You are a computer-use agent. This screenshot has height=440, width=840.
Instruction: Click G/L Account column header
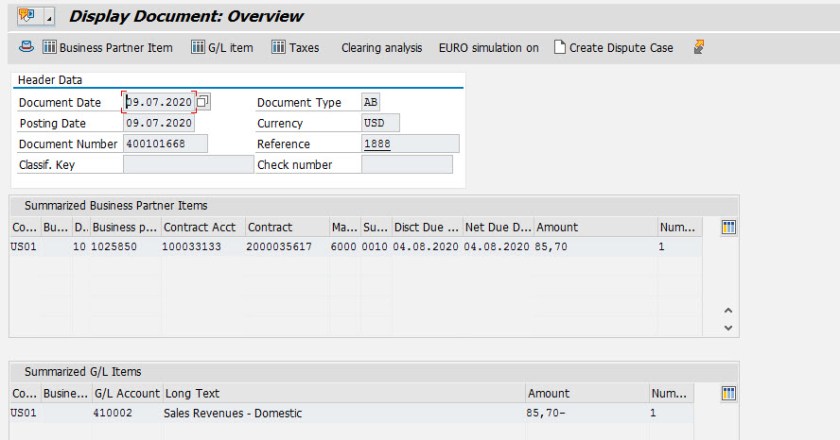pyautogui.click(x=127, y=393)
